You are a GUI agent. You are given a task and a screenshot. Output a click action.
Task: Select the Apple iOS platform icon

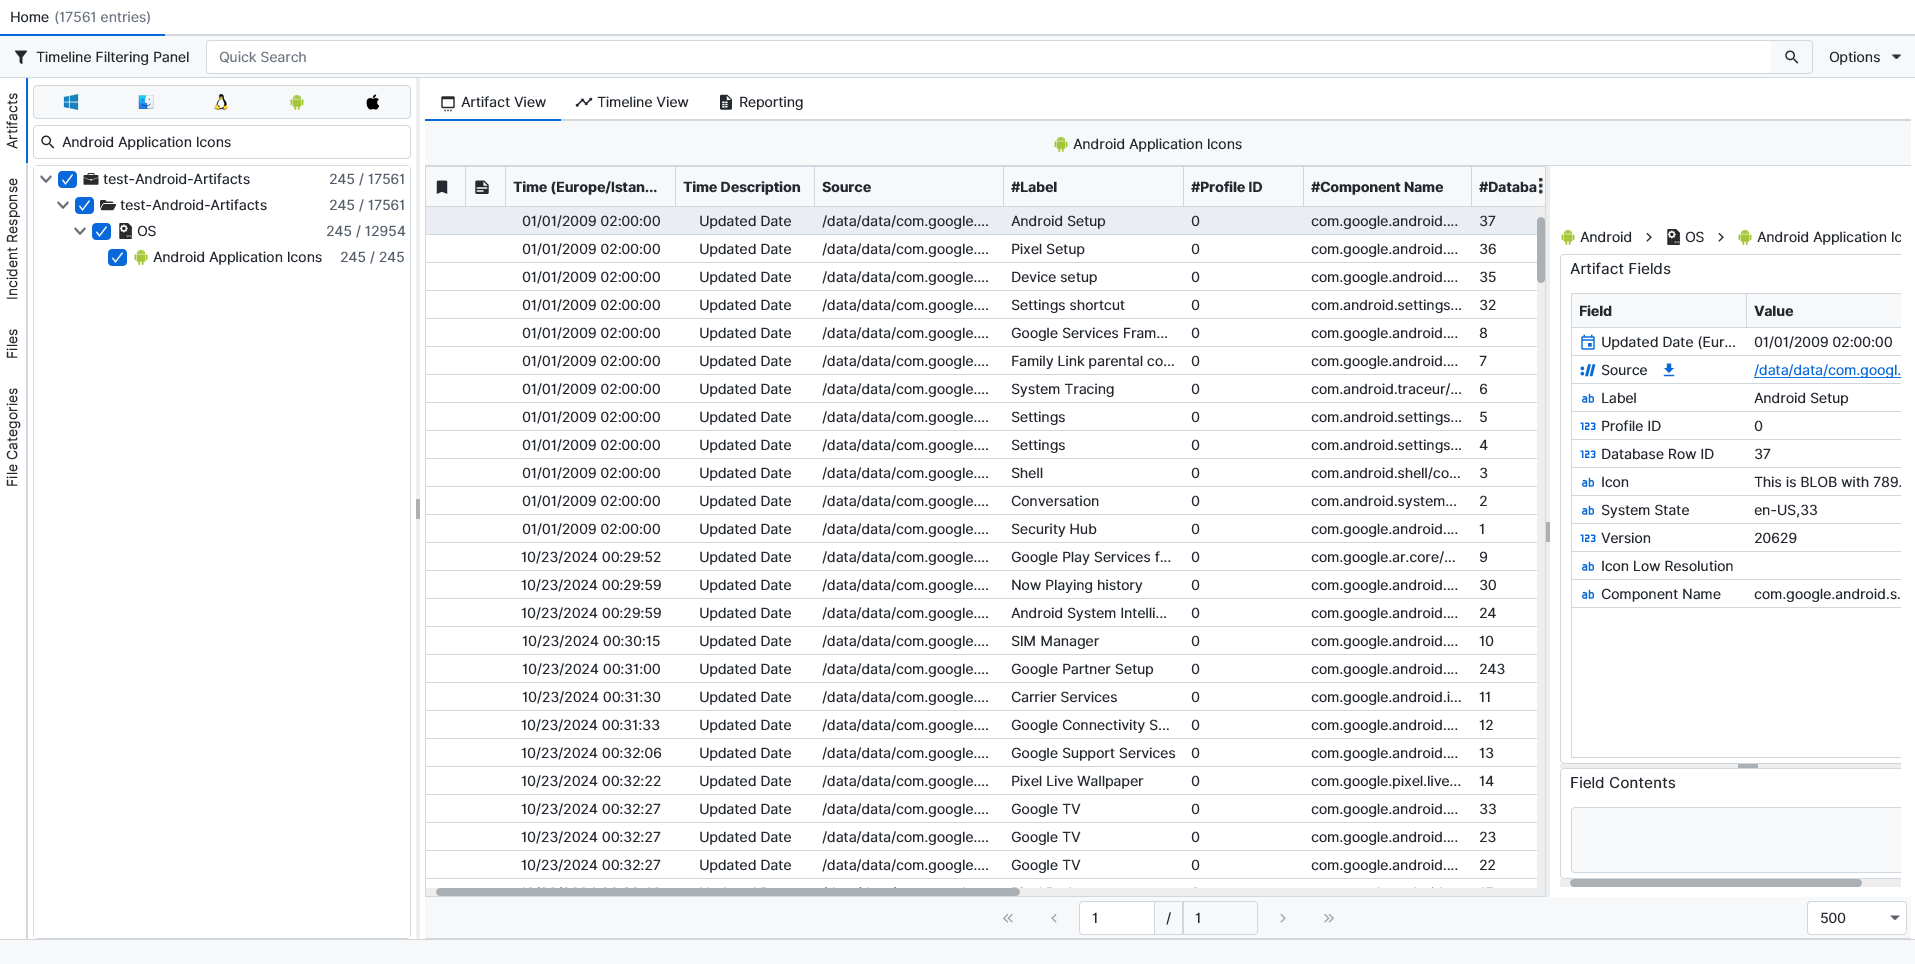(373, 102)
